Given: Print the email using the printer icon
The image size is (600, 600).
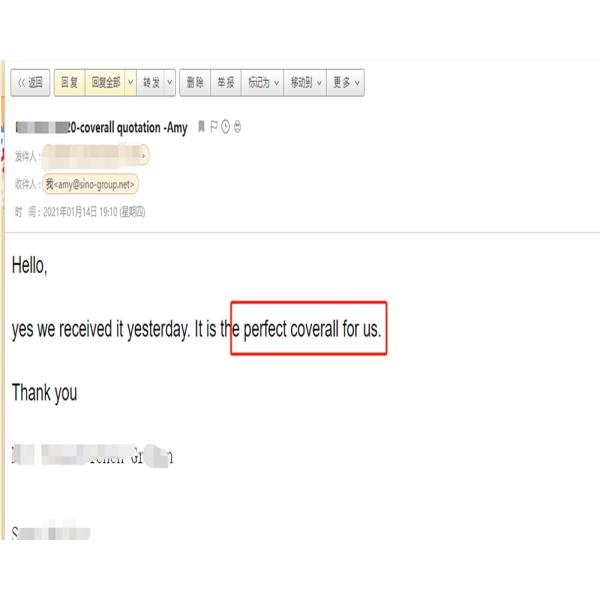Looking at the screenshot, I should click(x=237, y=127).
